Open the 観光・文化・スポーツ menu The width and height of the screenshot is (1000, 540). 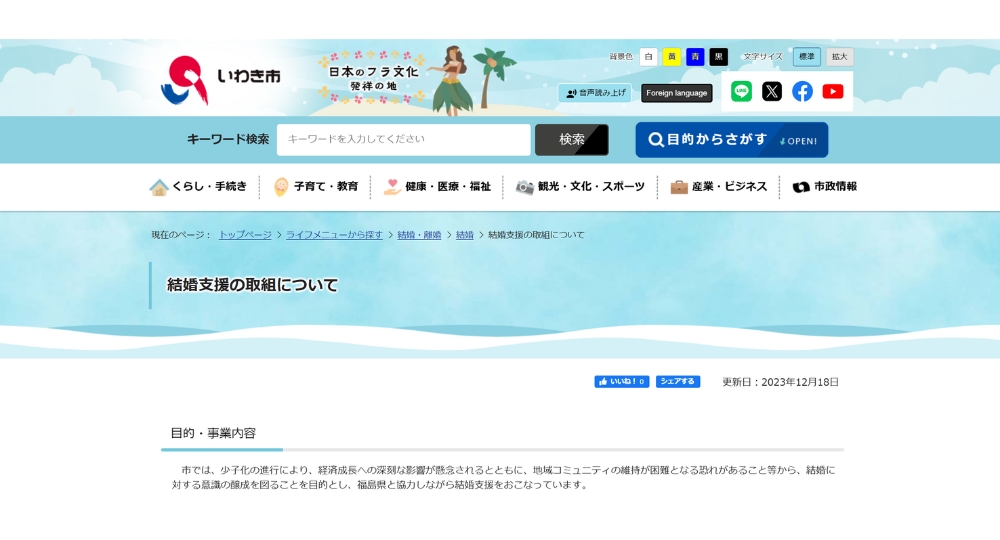click(x=580, y=187)
